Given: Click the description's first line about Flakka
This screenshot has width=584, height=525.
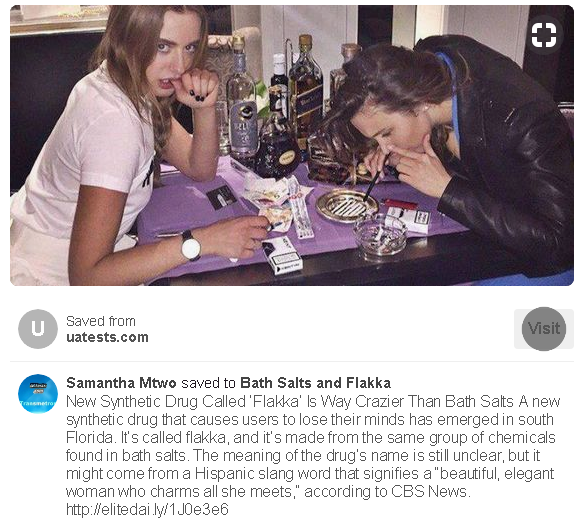Looking at the screenshot, I should 313,401.
